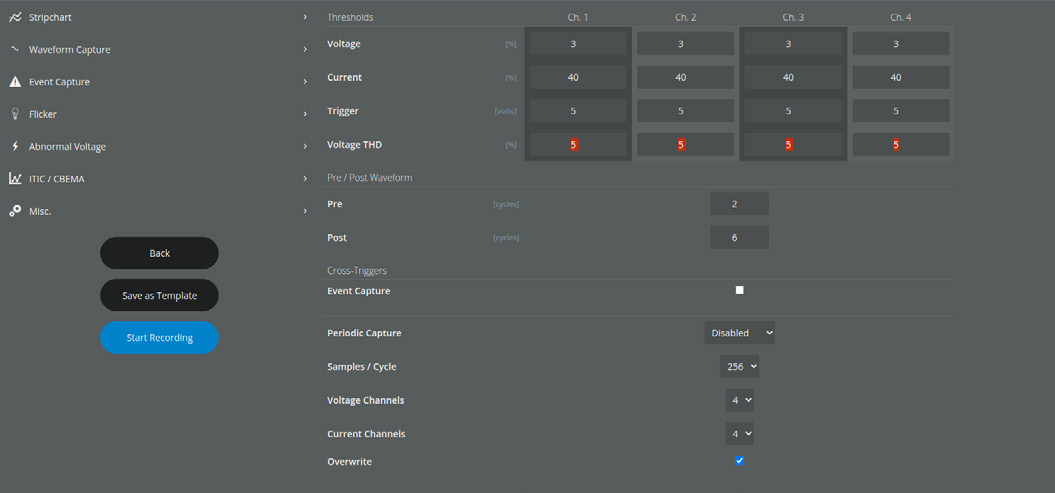
Task: Click the Stripchart chart icon
Action: point(15,17)
